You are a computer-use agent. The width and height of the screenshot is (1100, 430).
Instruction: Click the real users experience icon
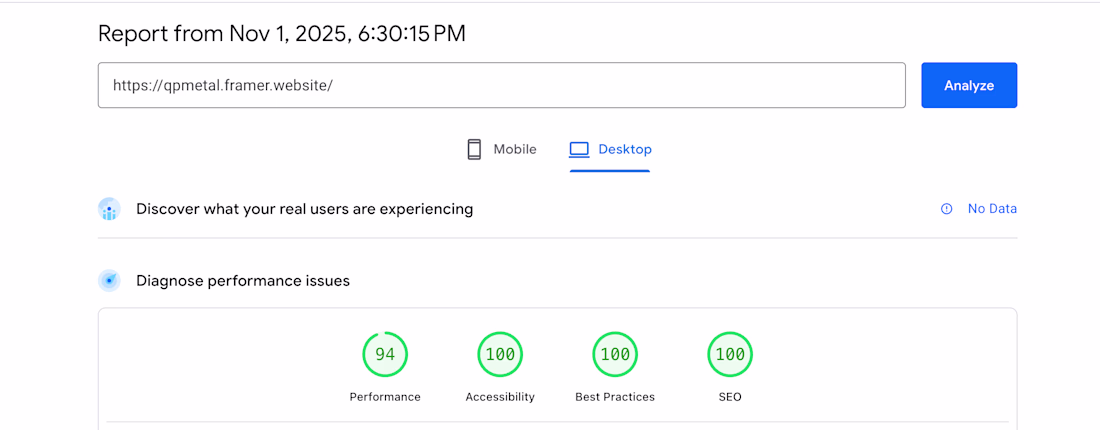pyautogui.click(x=109, y=209)
